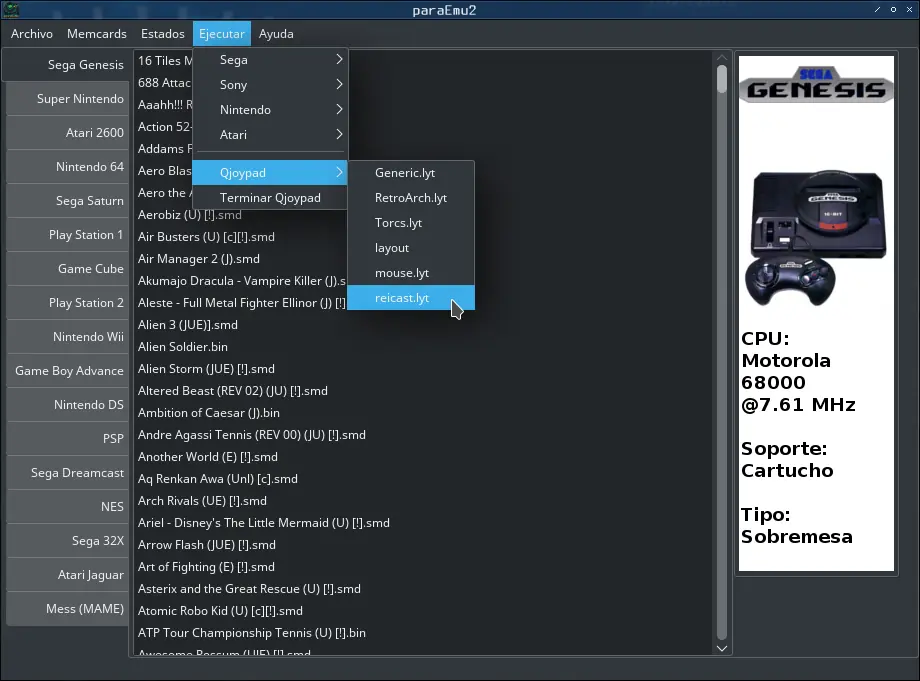The width and height of the screenshot is (920, 681).
Task: Load the Torcs.lyt layout
Action: click(411, 223)
